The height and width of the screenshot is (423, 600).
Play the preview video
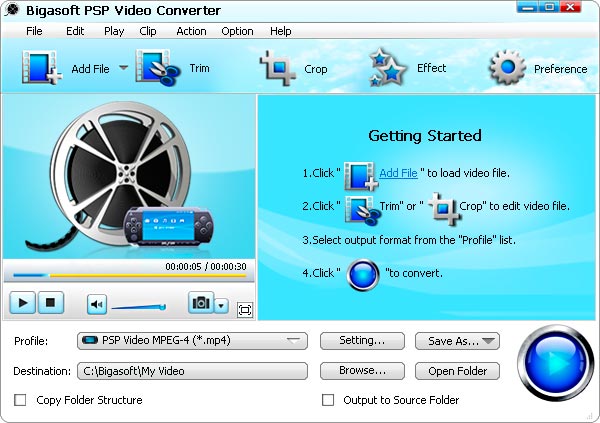tap(23, 303)
